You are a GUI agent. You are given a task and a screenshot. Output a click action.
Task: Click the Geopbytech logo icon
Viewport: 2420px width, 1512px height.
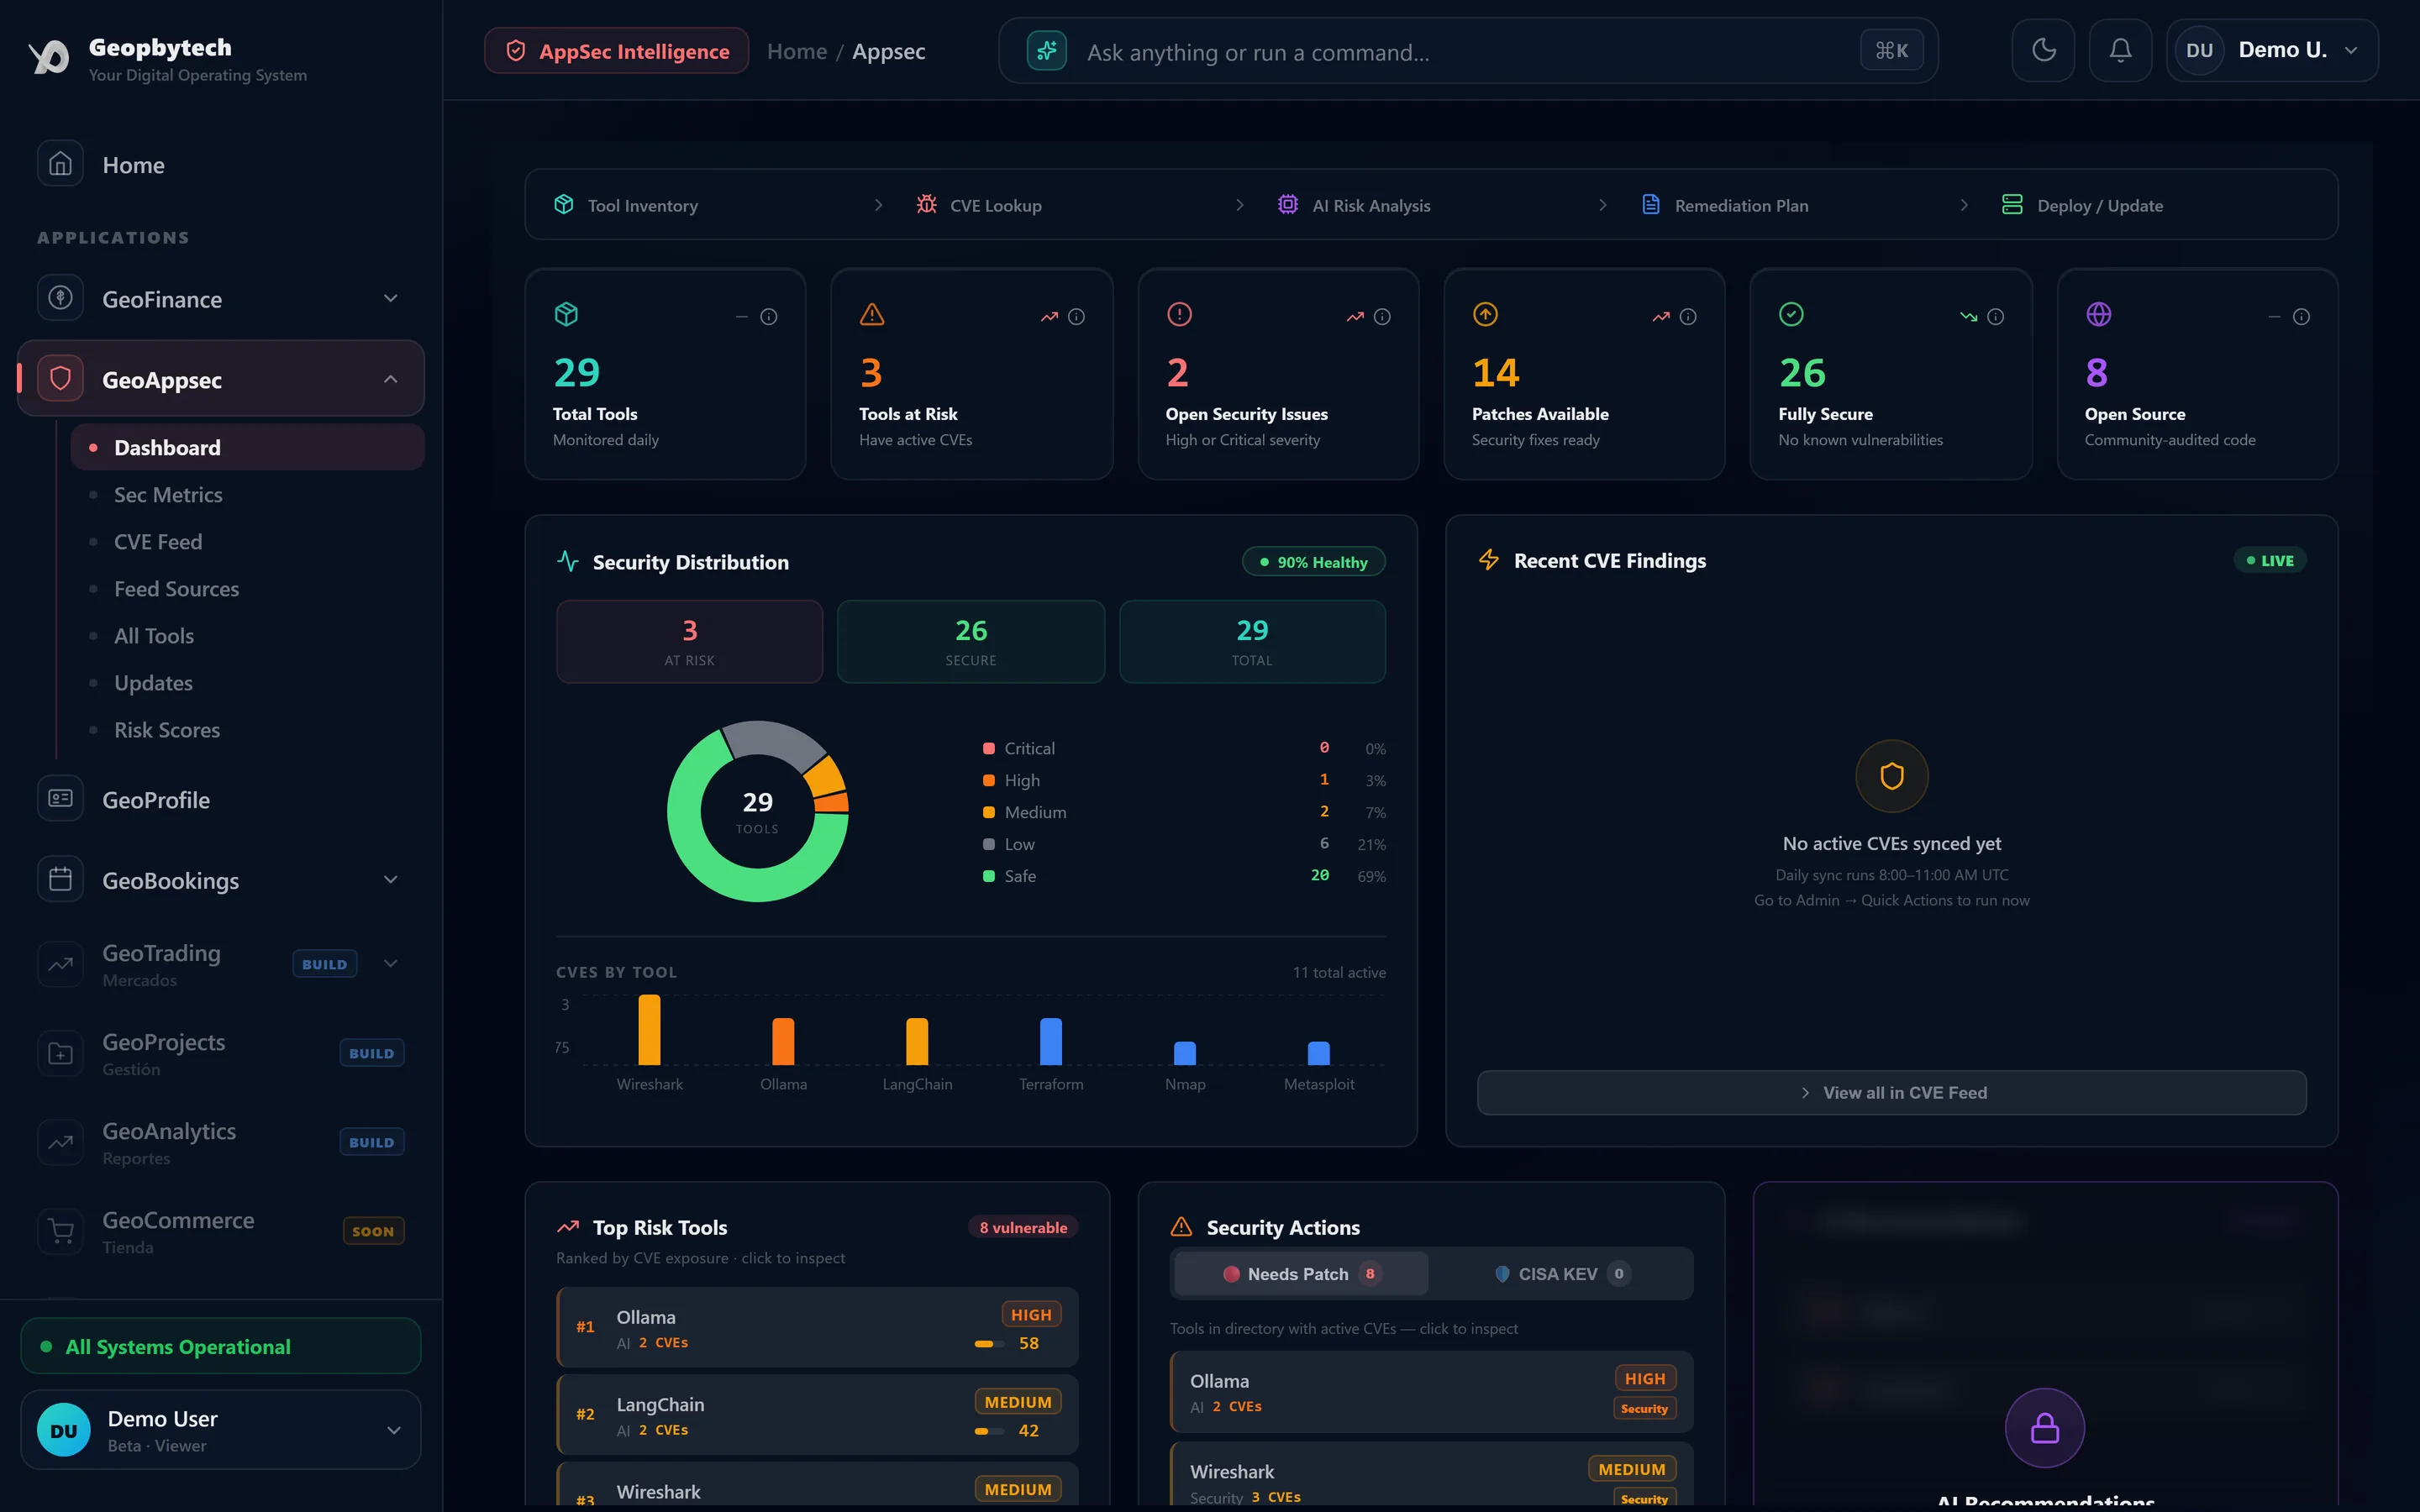click(x=48, y=56)
